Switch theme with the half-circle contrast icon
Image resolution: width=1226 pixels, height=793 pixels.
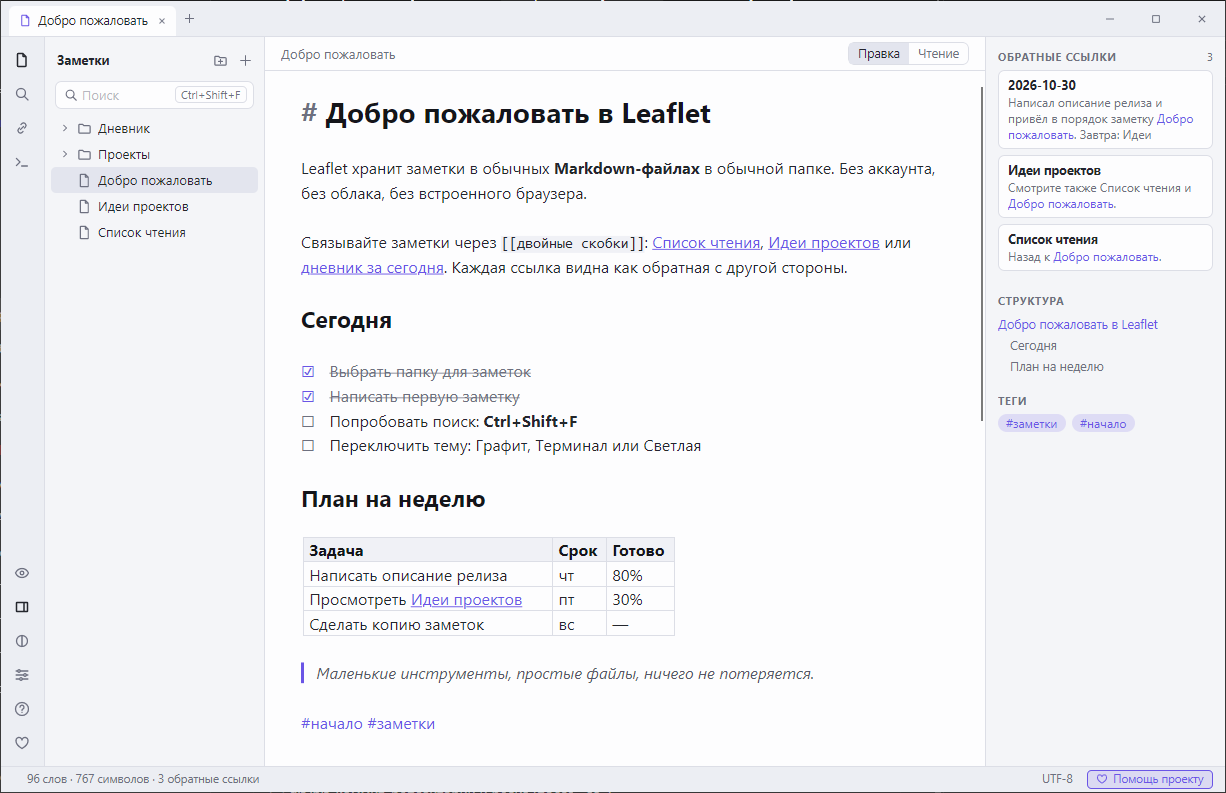point(22,641)
